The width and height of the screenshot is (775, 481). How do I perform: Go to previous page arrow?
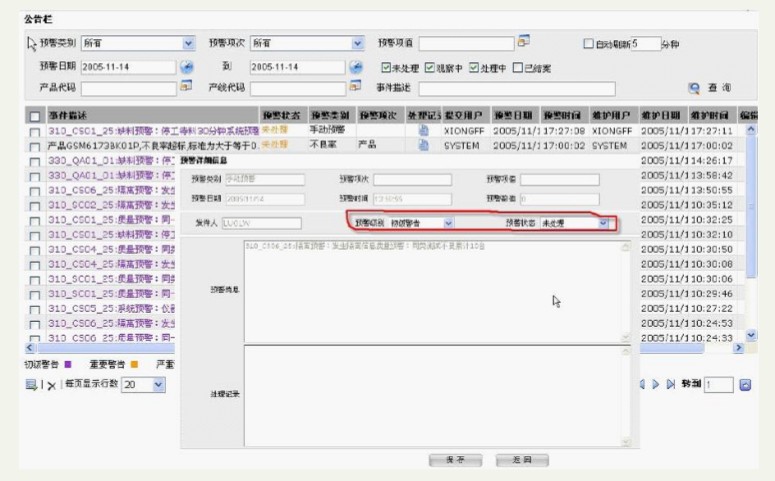[x=642, y=384]
